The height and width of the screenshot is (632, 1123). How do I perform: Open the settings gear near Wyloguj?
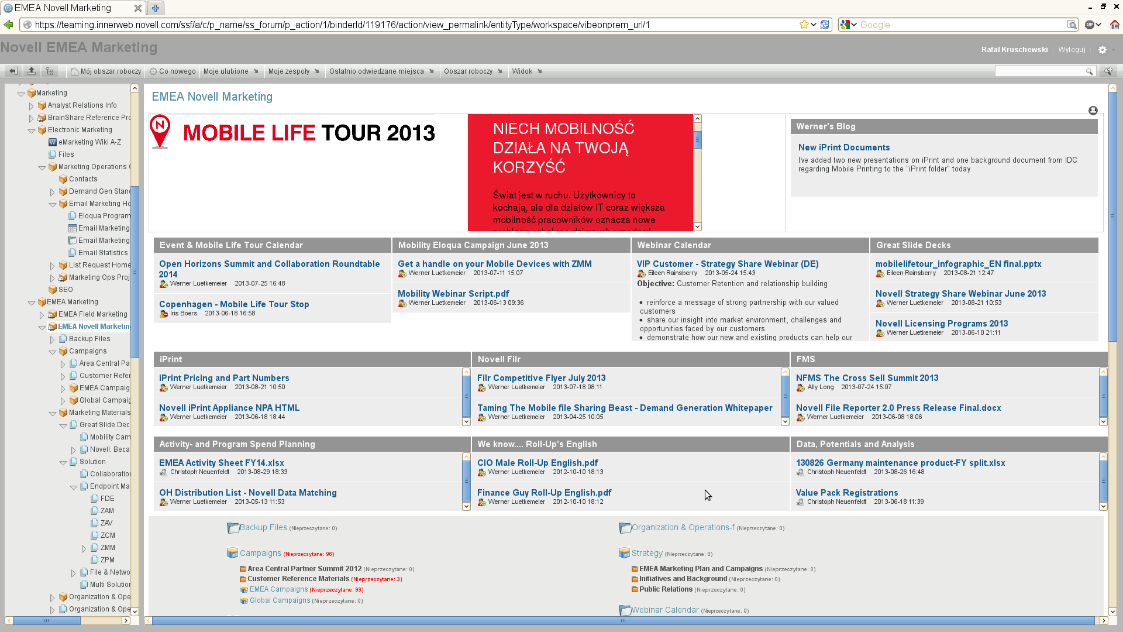click(1103, 49)
